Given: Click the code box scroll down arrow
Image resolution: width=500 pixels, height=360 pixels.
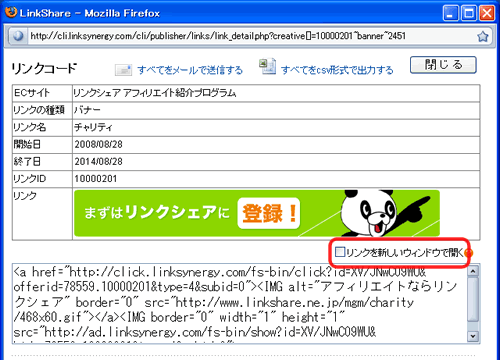Looking at the screenshot, I should 473,336.
